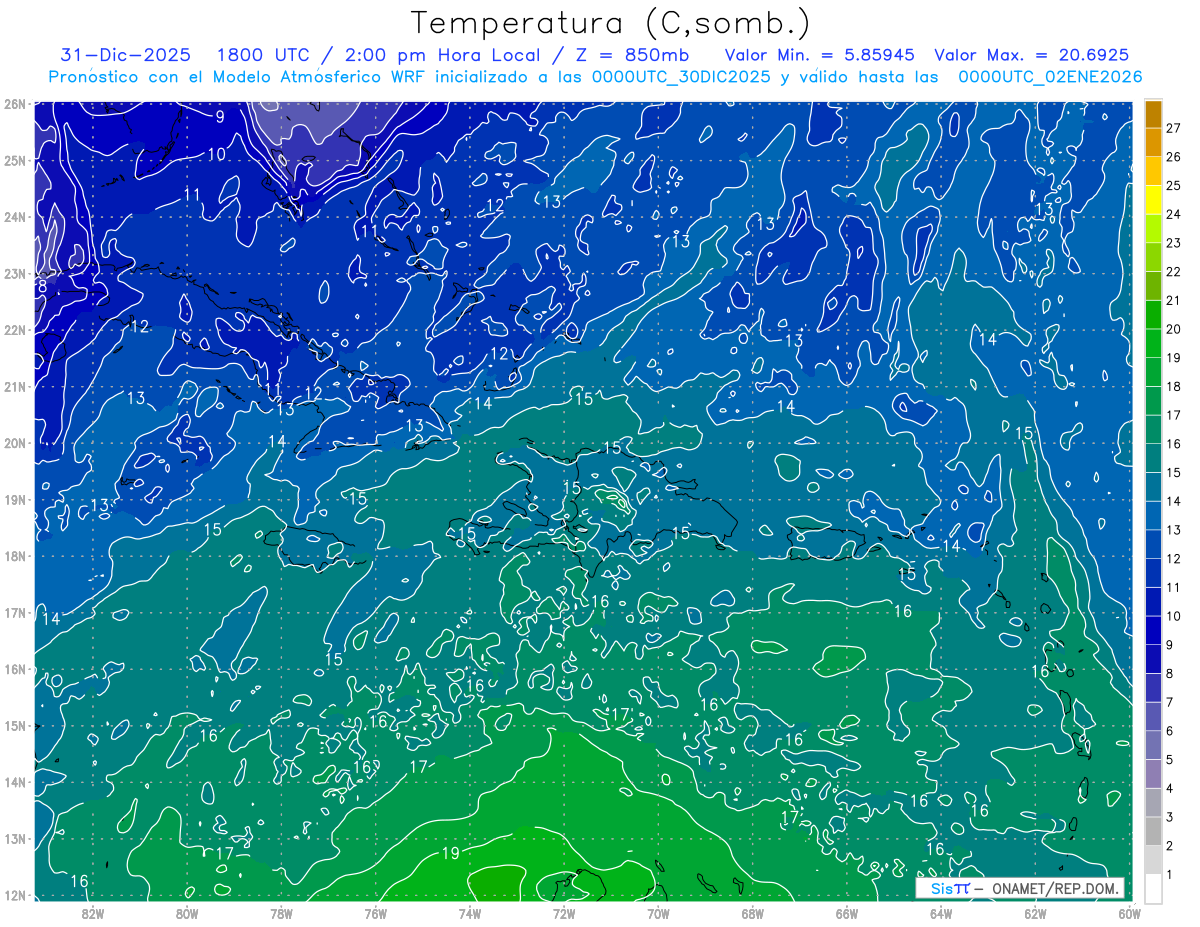Click the 16N latitude axis label
Image resolution: width=1200 pixels, height=927 pixels.
point(15,668)
